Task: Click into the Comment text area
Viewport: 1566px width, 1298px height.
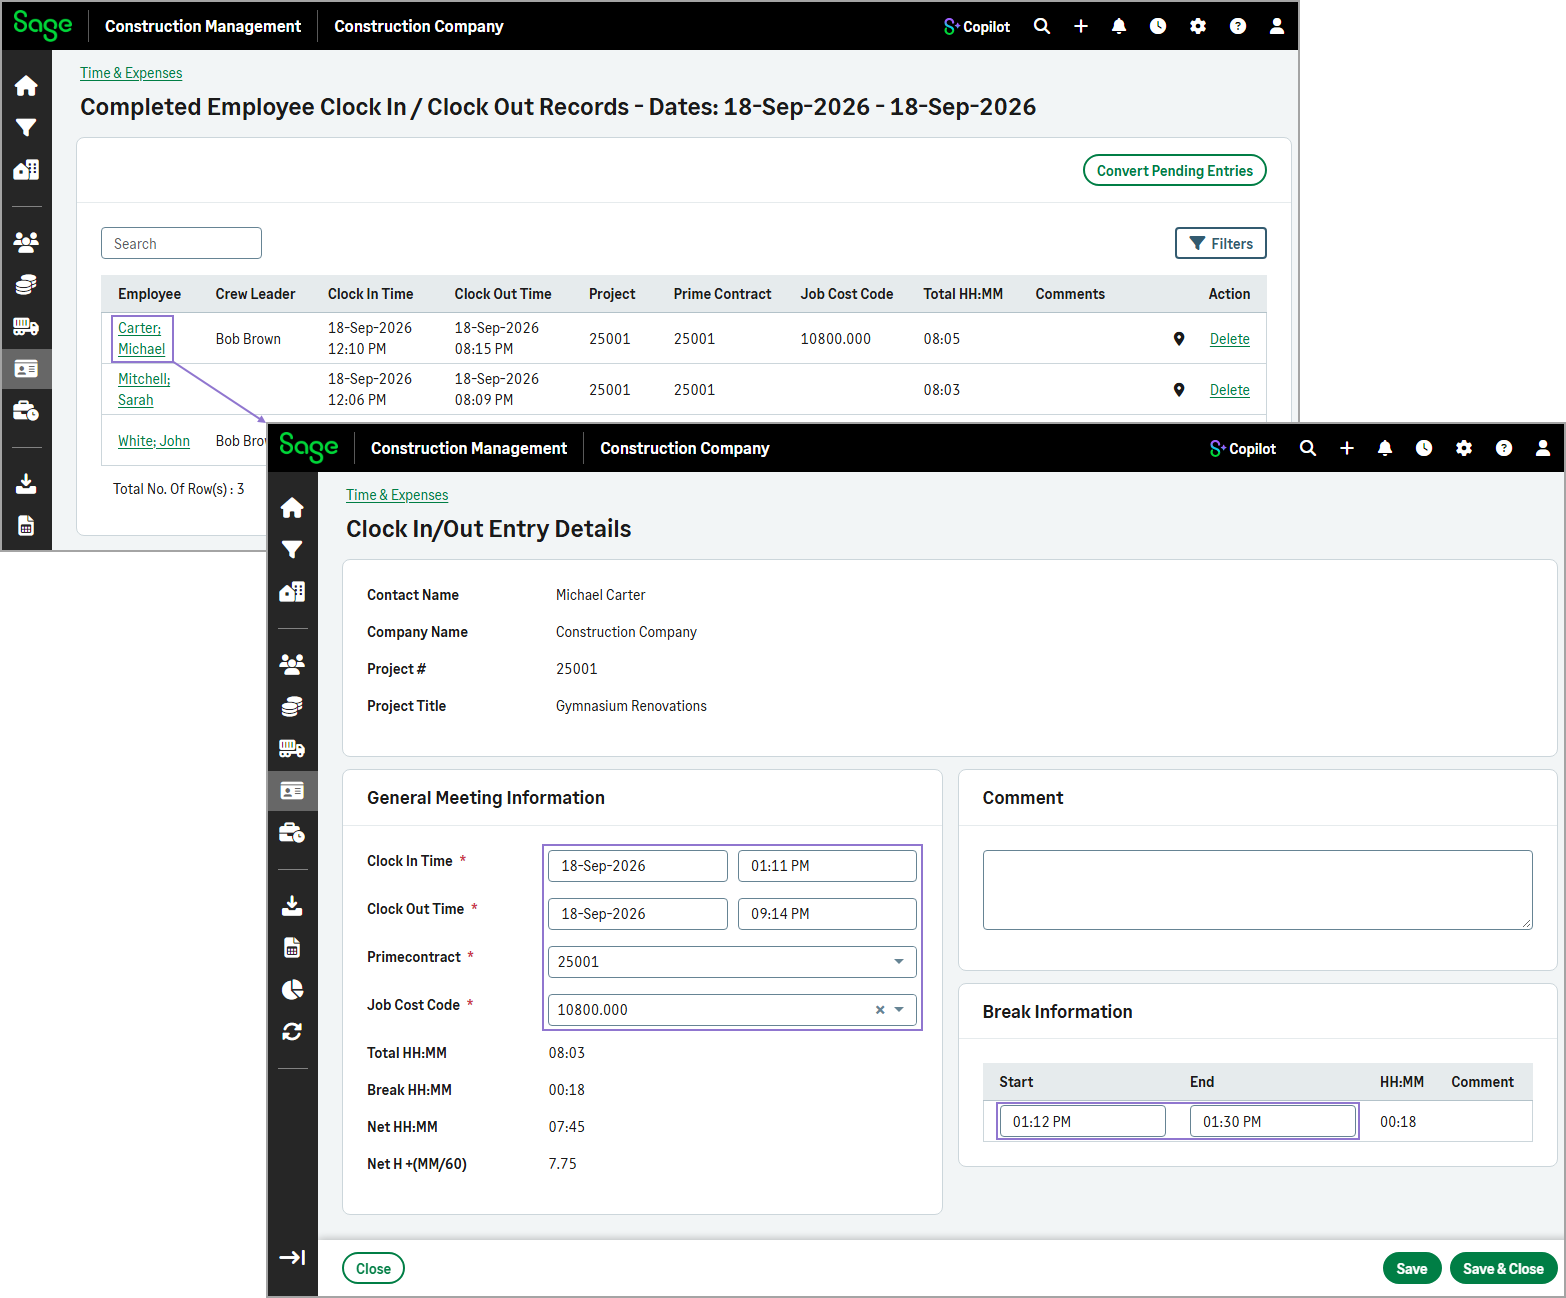Action: 1258,890
